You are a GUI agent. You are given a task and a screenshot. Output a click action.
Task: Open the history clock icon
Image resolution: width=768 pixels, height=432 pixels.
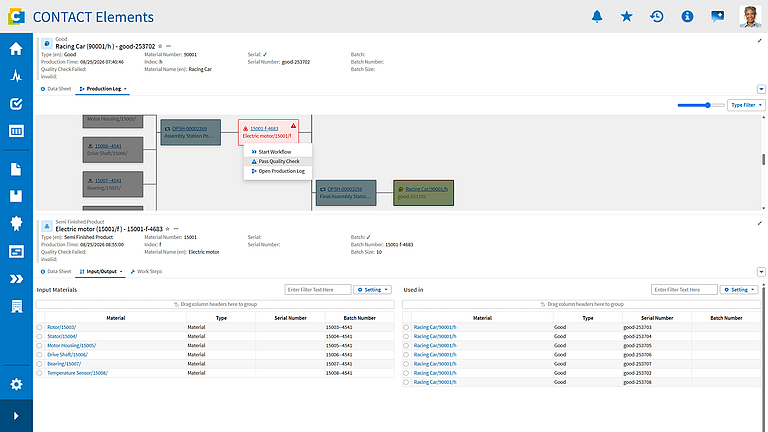click(x=657, y=17)
